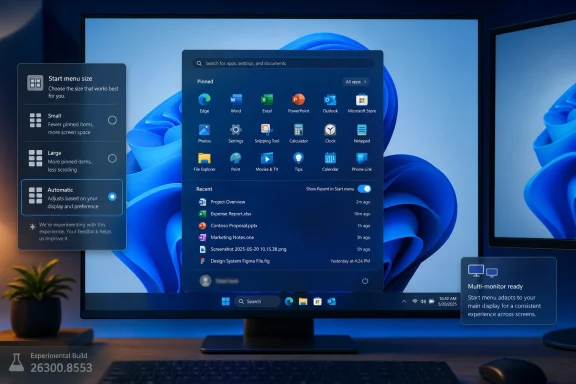This screenshot has width=576, height=384.
Task: Click the Windows Start button on taskbar
Action: (x=226, y=301)
